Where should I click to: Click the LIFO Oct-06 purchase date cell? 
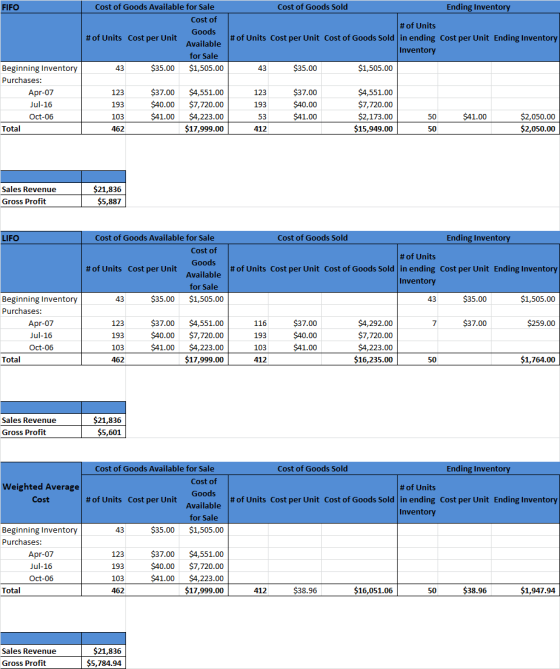point(41,348)
